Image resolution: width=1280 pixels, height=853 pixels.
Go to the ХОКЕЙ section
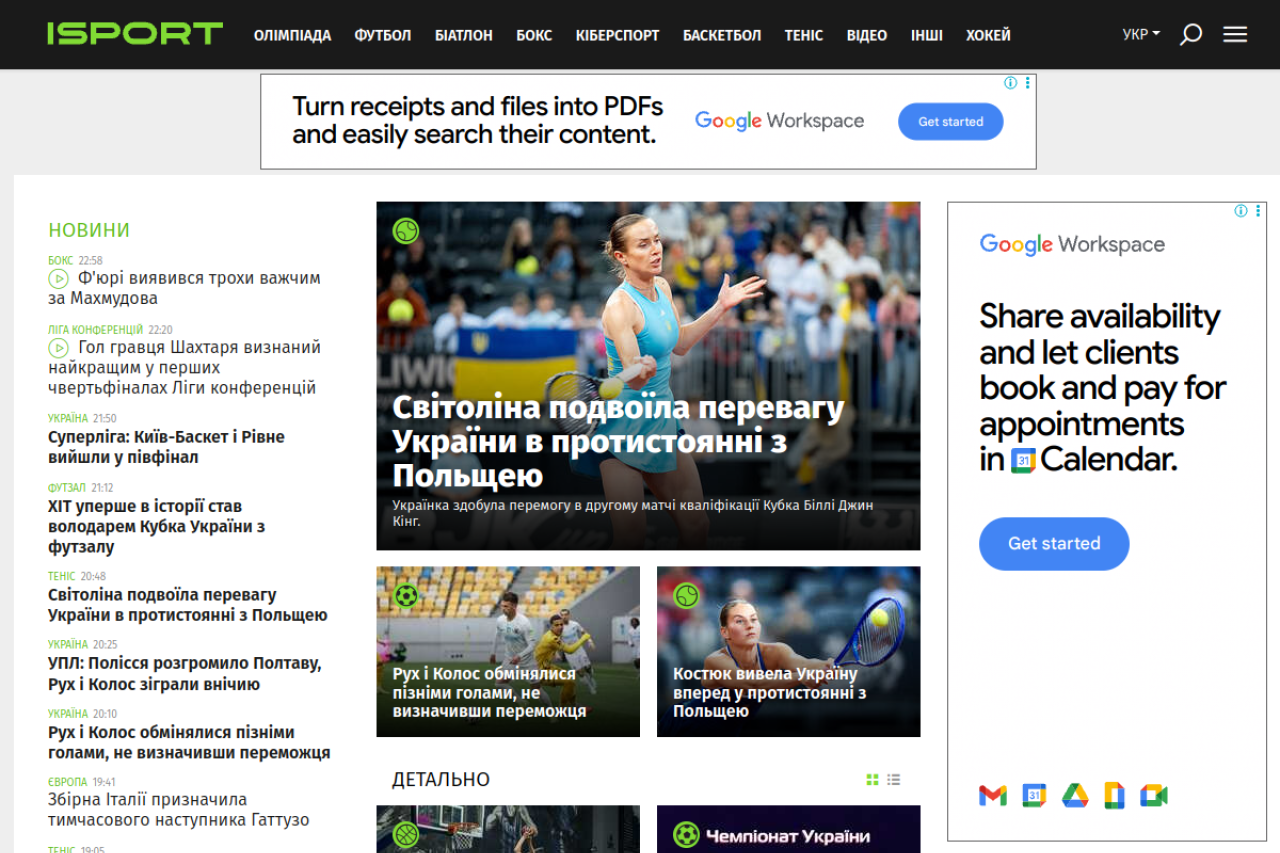point(988,35)
